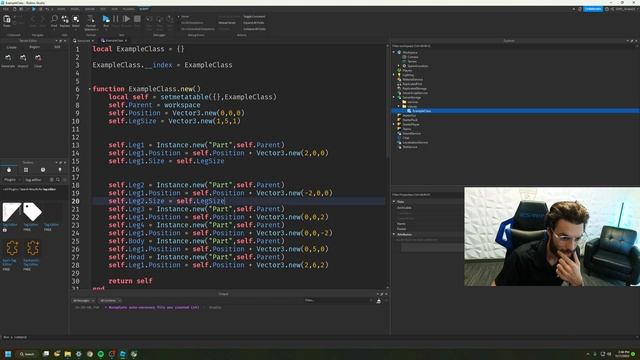
Task: Click the Replace tool icon
Action: (65, 20)
